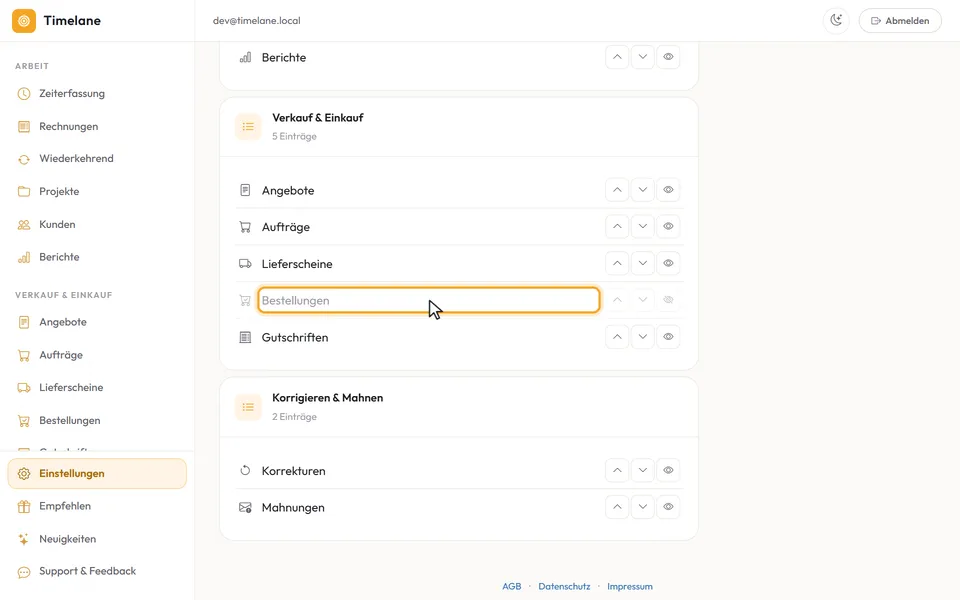Click the cart icon beside Aufträge row
This screenshot has height=600, width=960.
point(245,227)
